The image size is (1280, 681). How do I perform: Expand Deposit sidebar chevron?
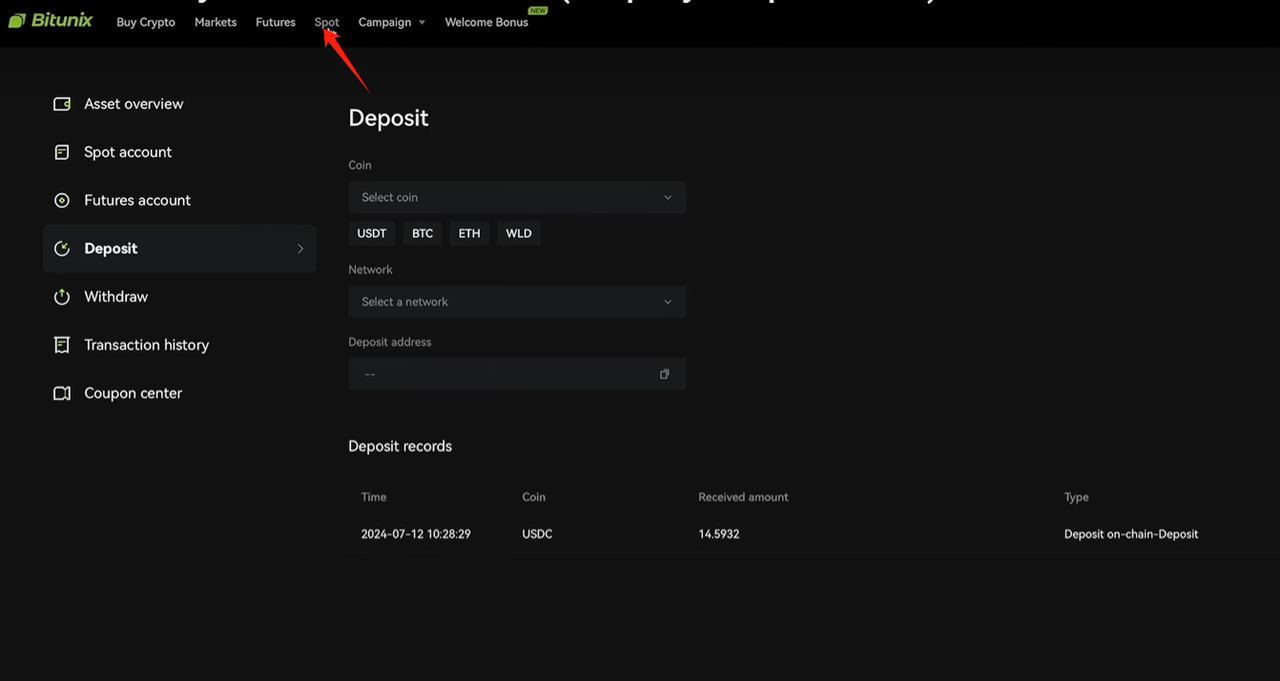[300, 249]
